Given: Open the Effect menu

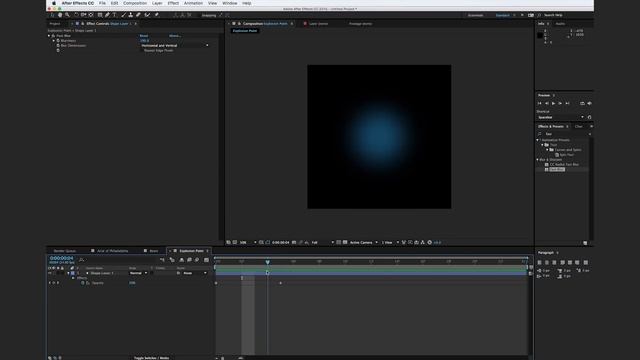Looking at the screenshot, I should 173,3.
